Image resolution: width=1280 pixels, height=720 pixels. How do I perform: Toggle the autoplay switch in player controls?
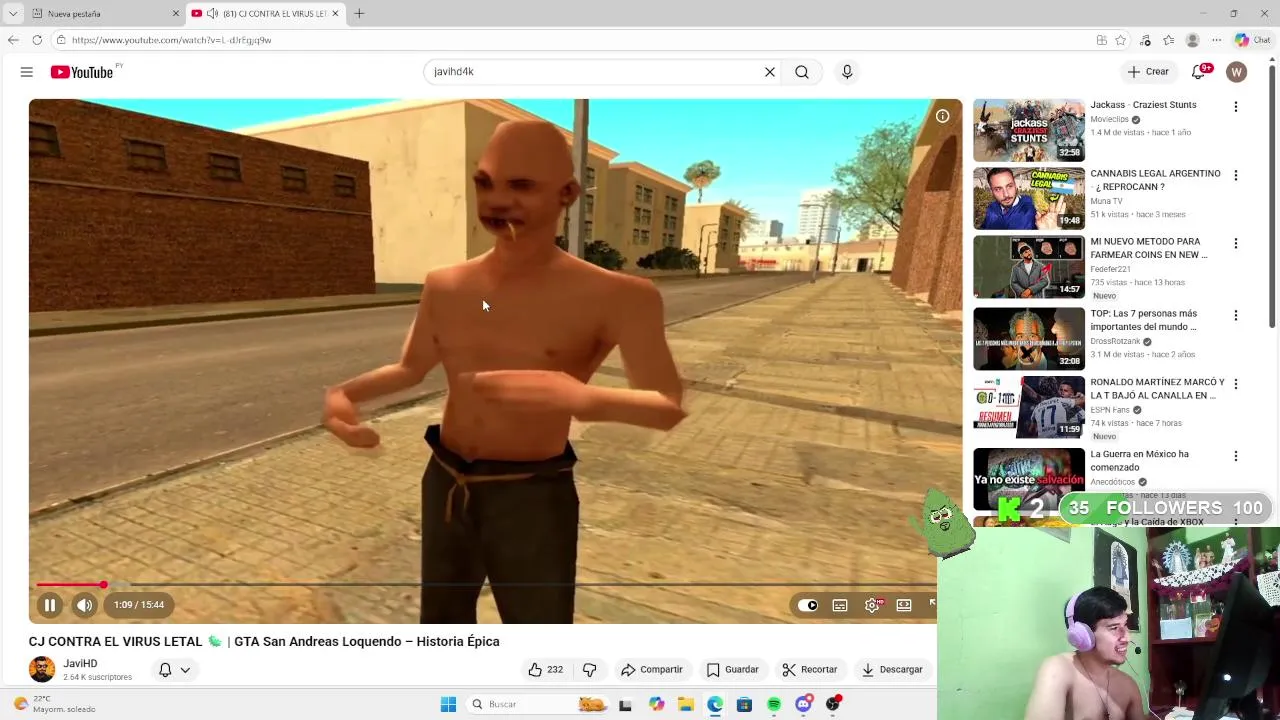pos(808,605)
